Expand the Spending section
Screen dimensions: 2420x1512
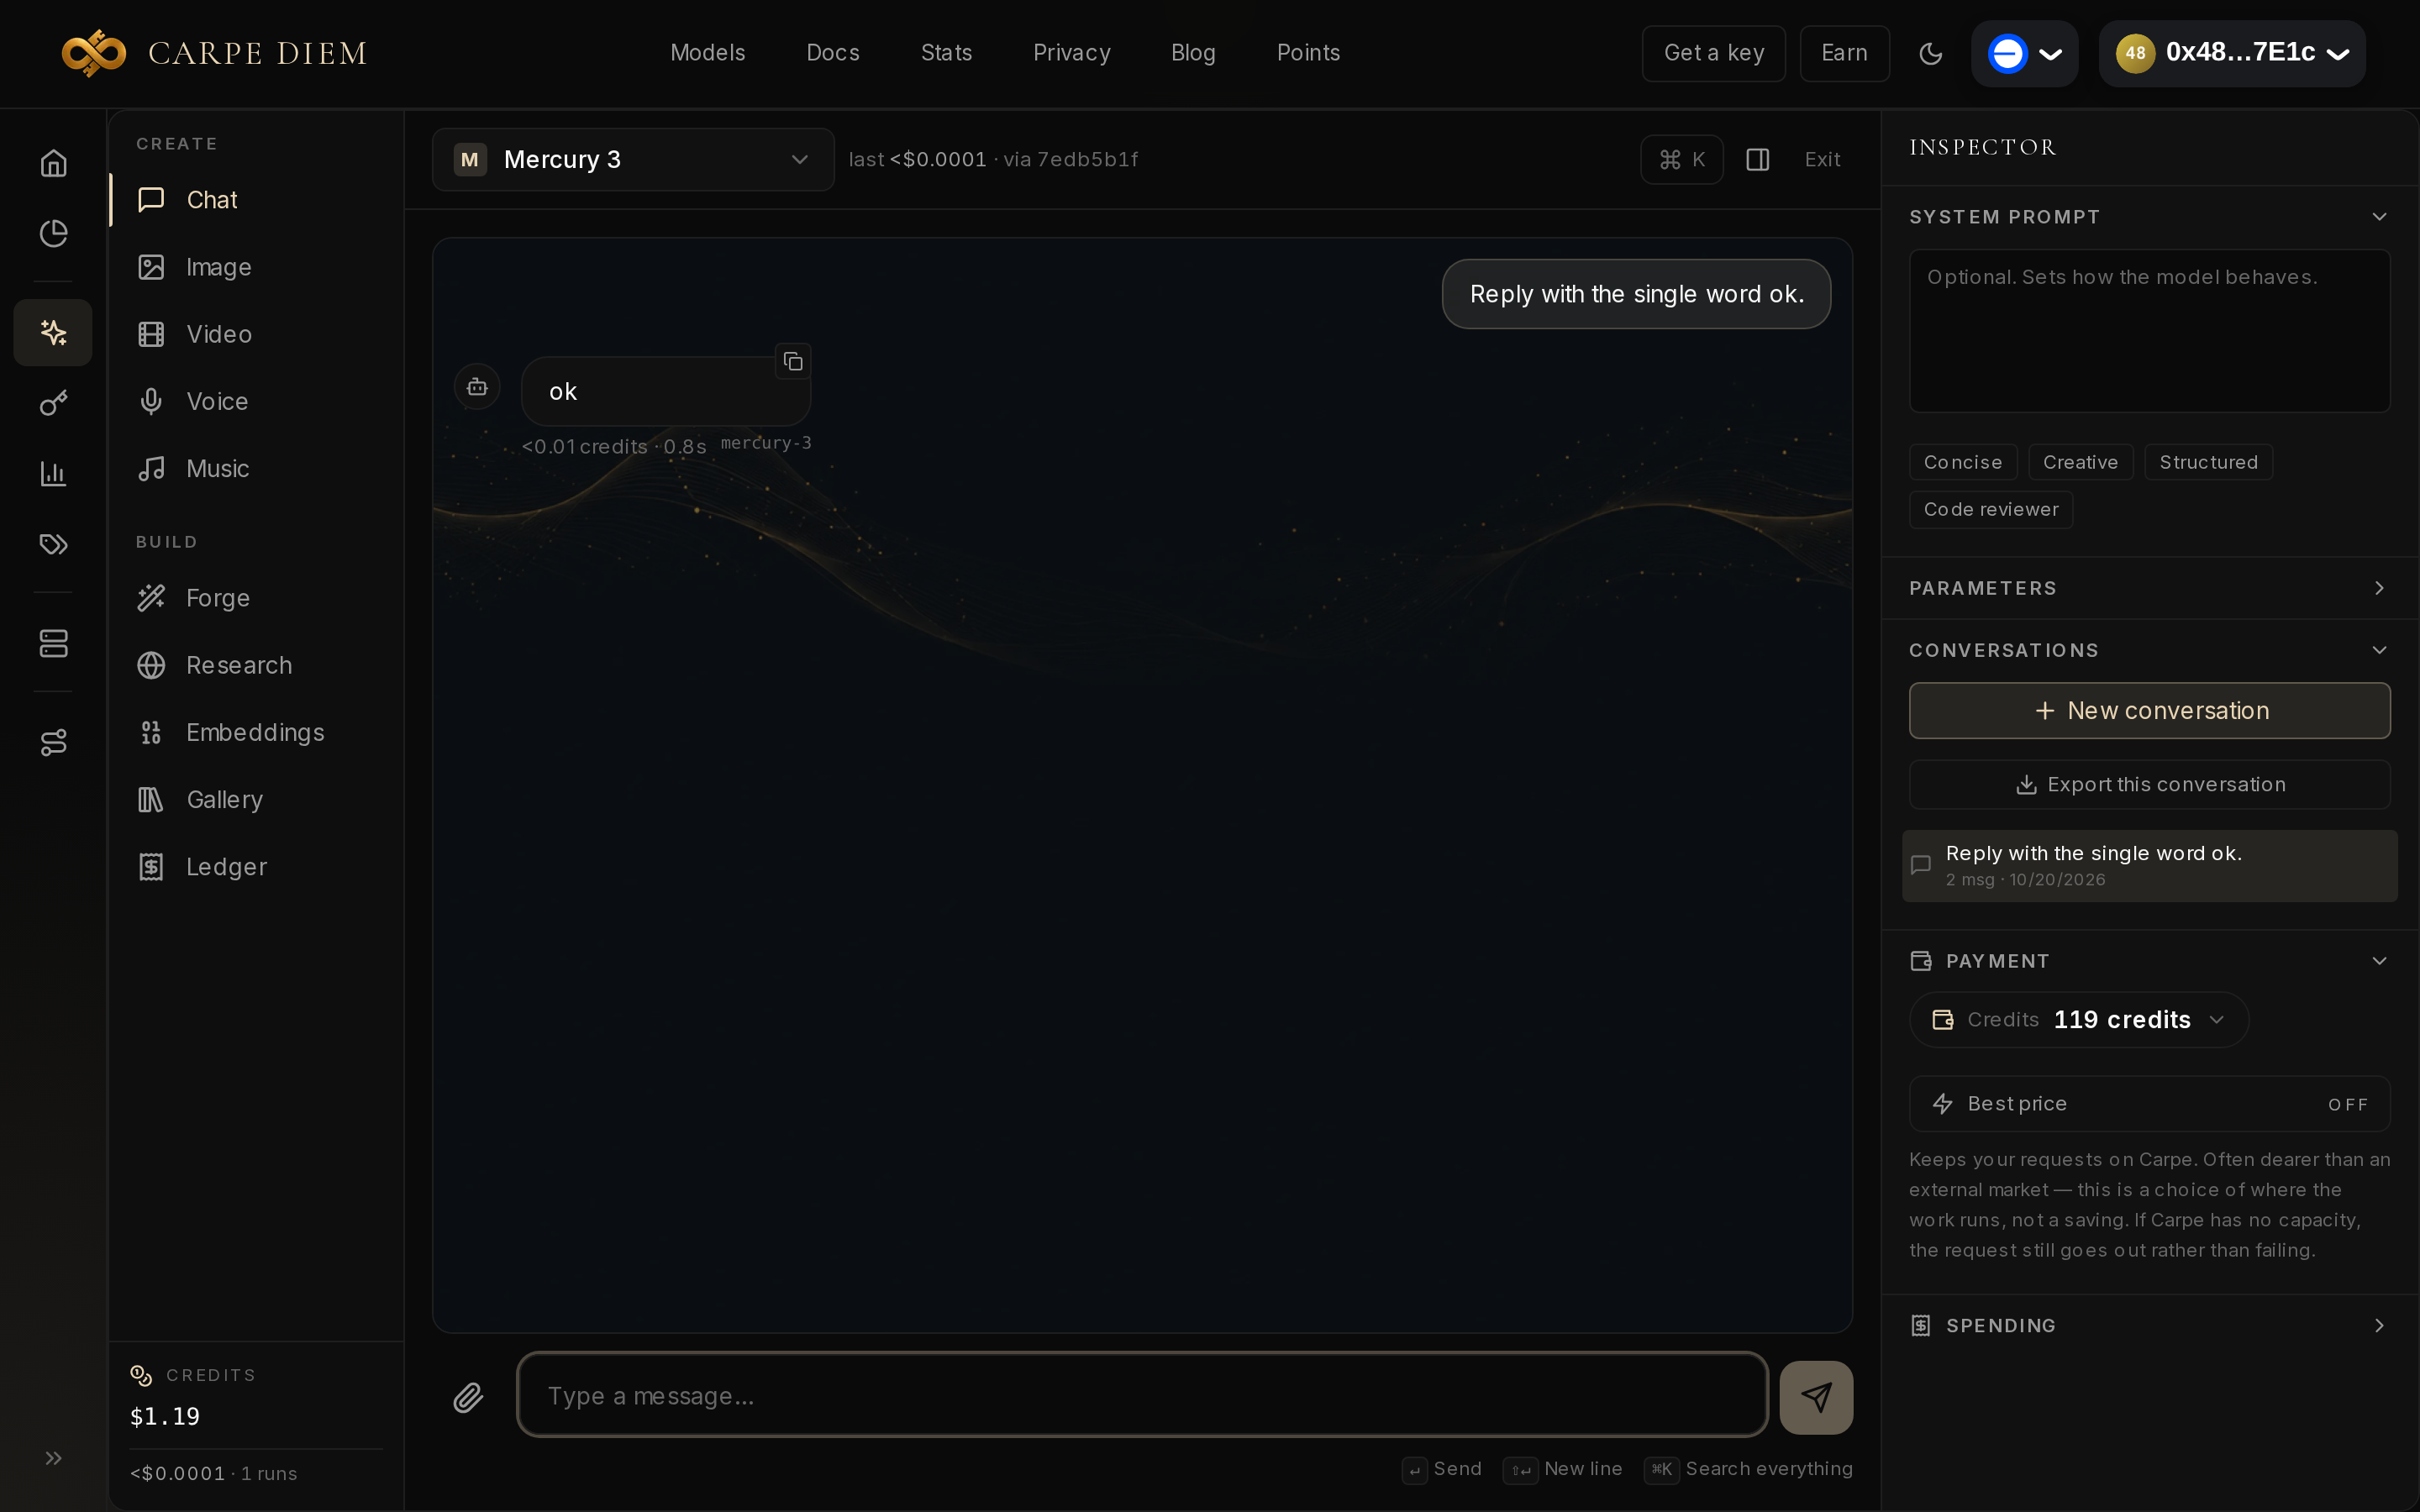point(2149,1325)
